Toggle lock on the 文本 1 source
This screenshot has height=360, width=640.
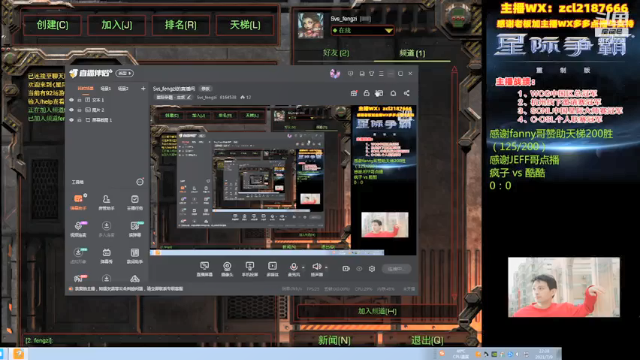(79, 100)
